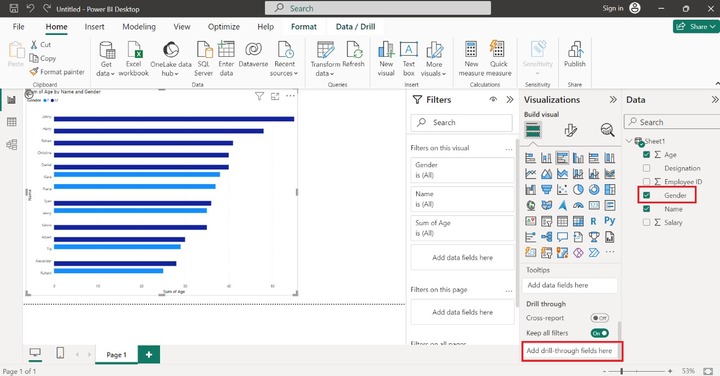The width and height of the screenshot is (720, 376).
Task: Check the Salary field checkbox
Action: pos(647,222)
